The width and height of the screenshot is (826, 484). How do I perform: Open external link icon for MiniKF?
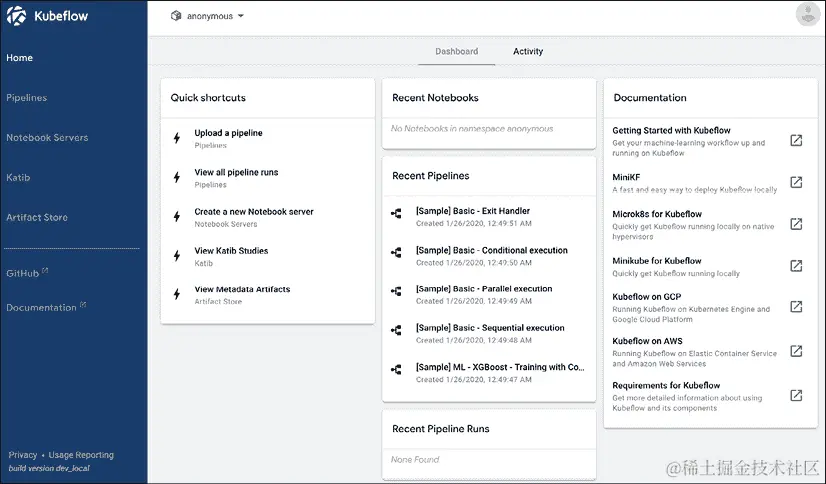tap(796, 182)
